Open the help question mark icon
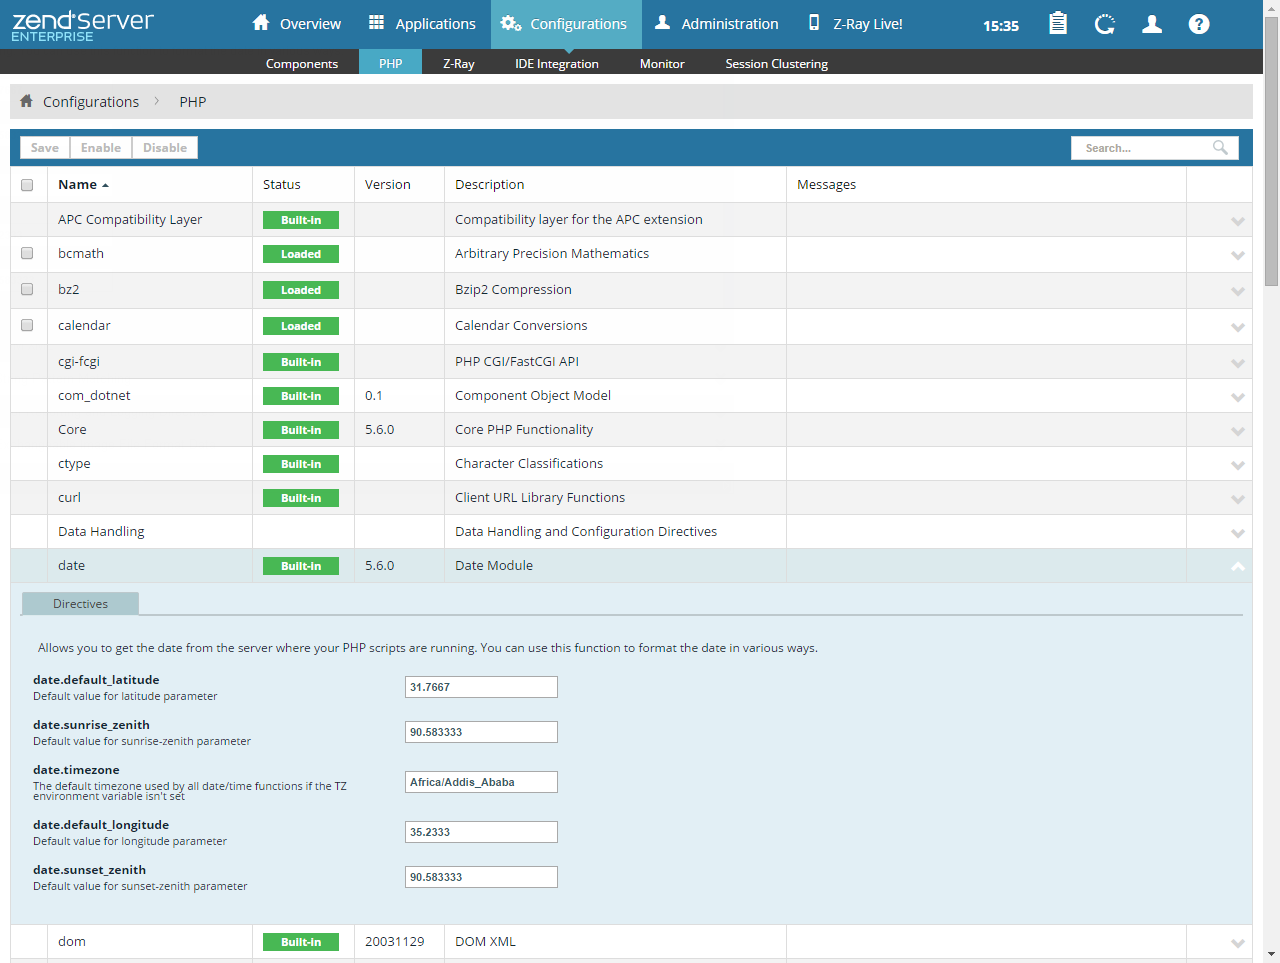This screenshot has width=1280, height=963. pyautogui.click(x=1199, y=24)
